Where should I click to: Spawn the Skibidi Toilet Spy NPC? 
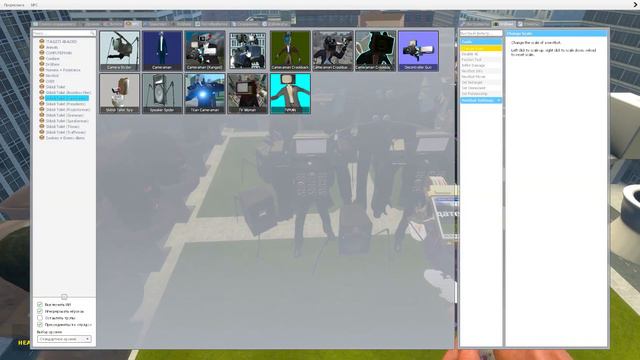[x=119, y=93]
